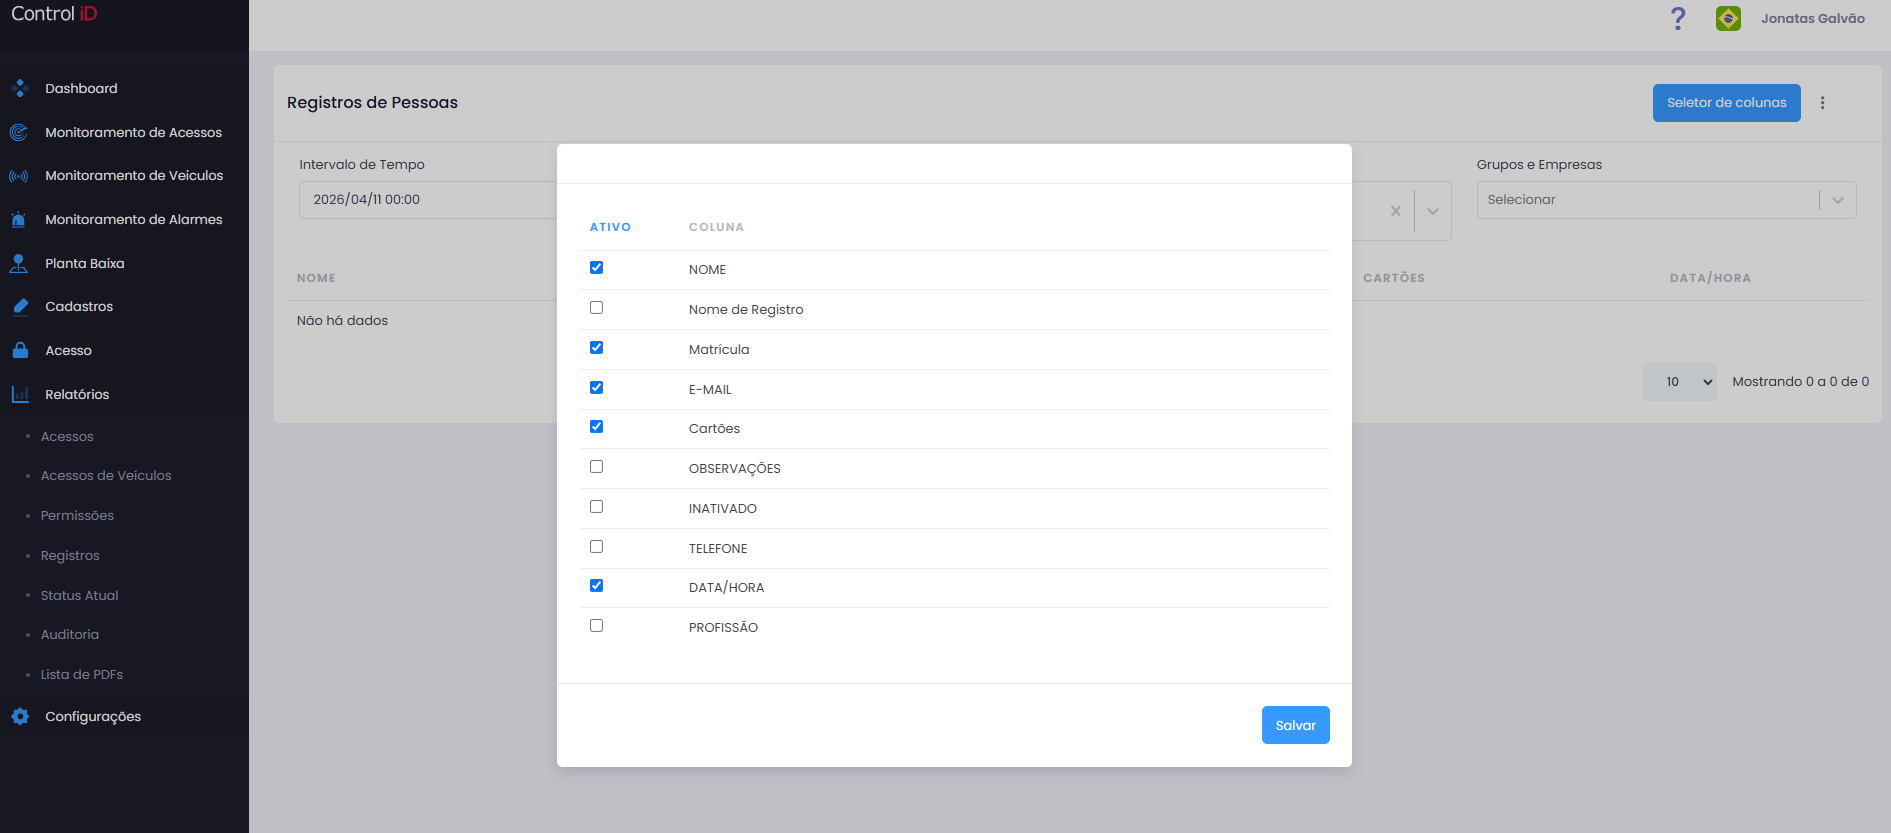1891x833 pixels.
Task: Click the Brazil flag language icon
Action: tap(1728, 18)
